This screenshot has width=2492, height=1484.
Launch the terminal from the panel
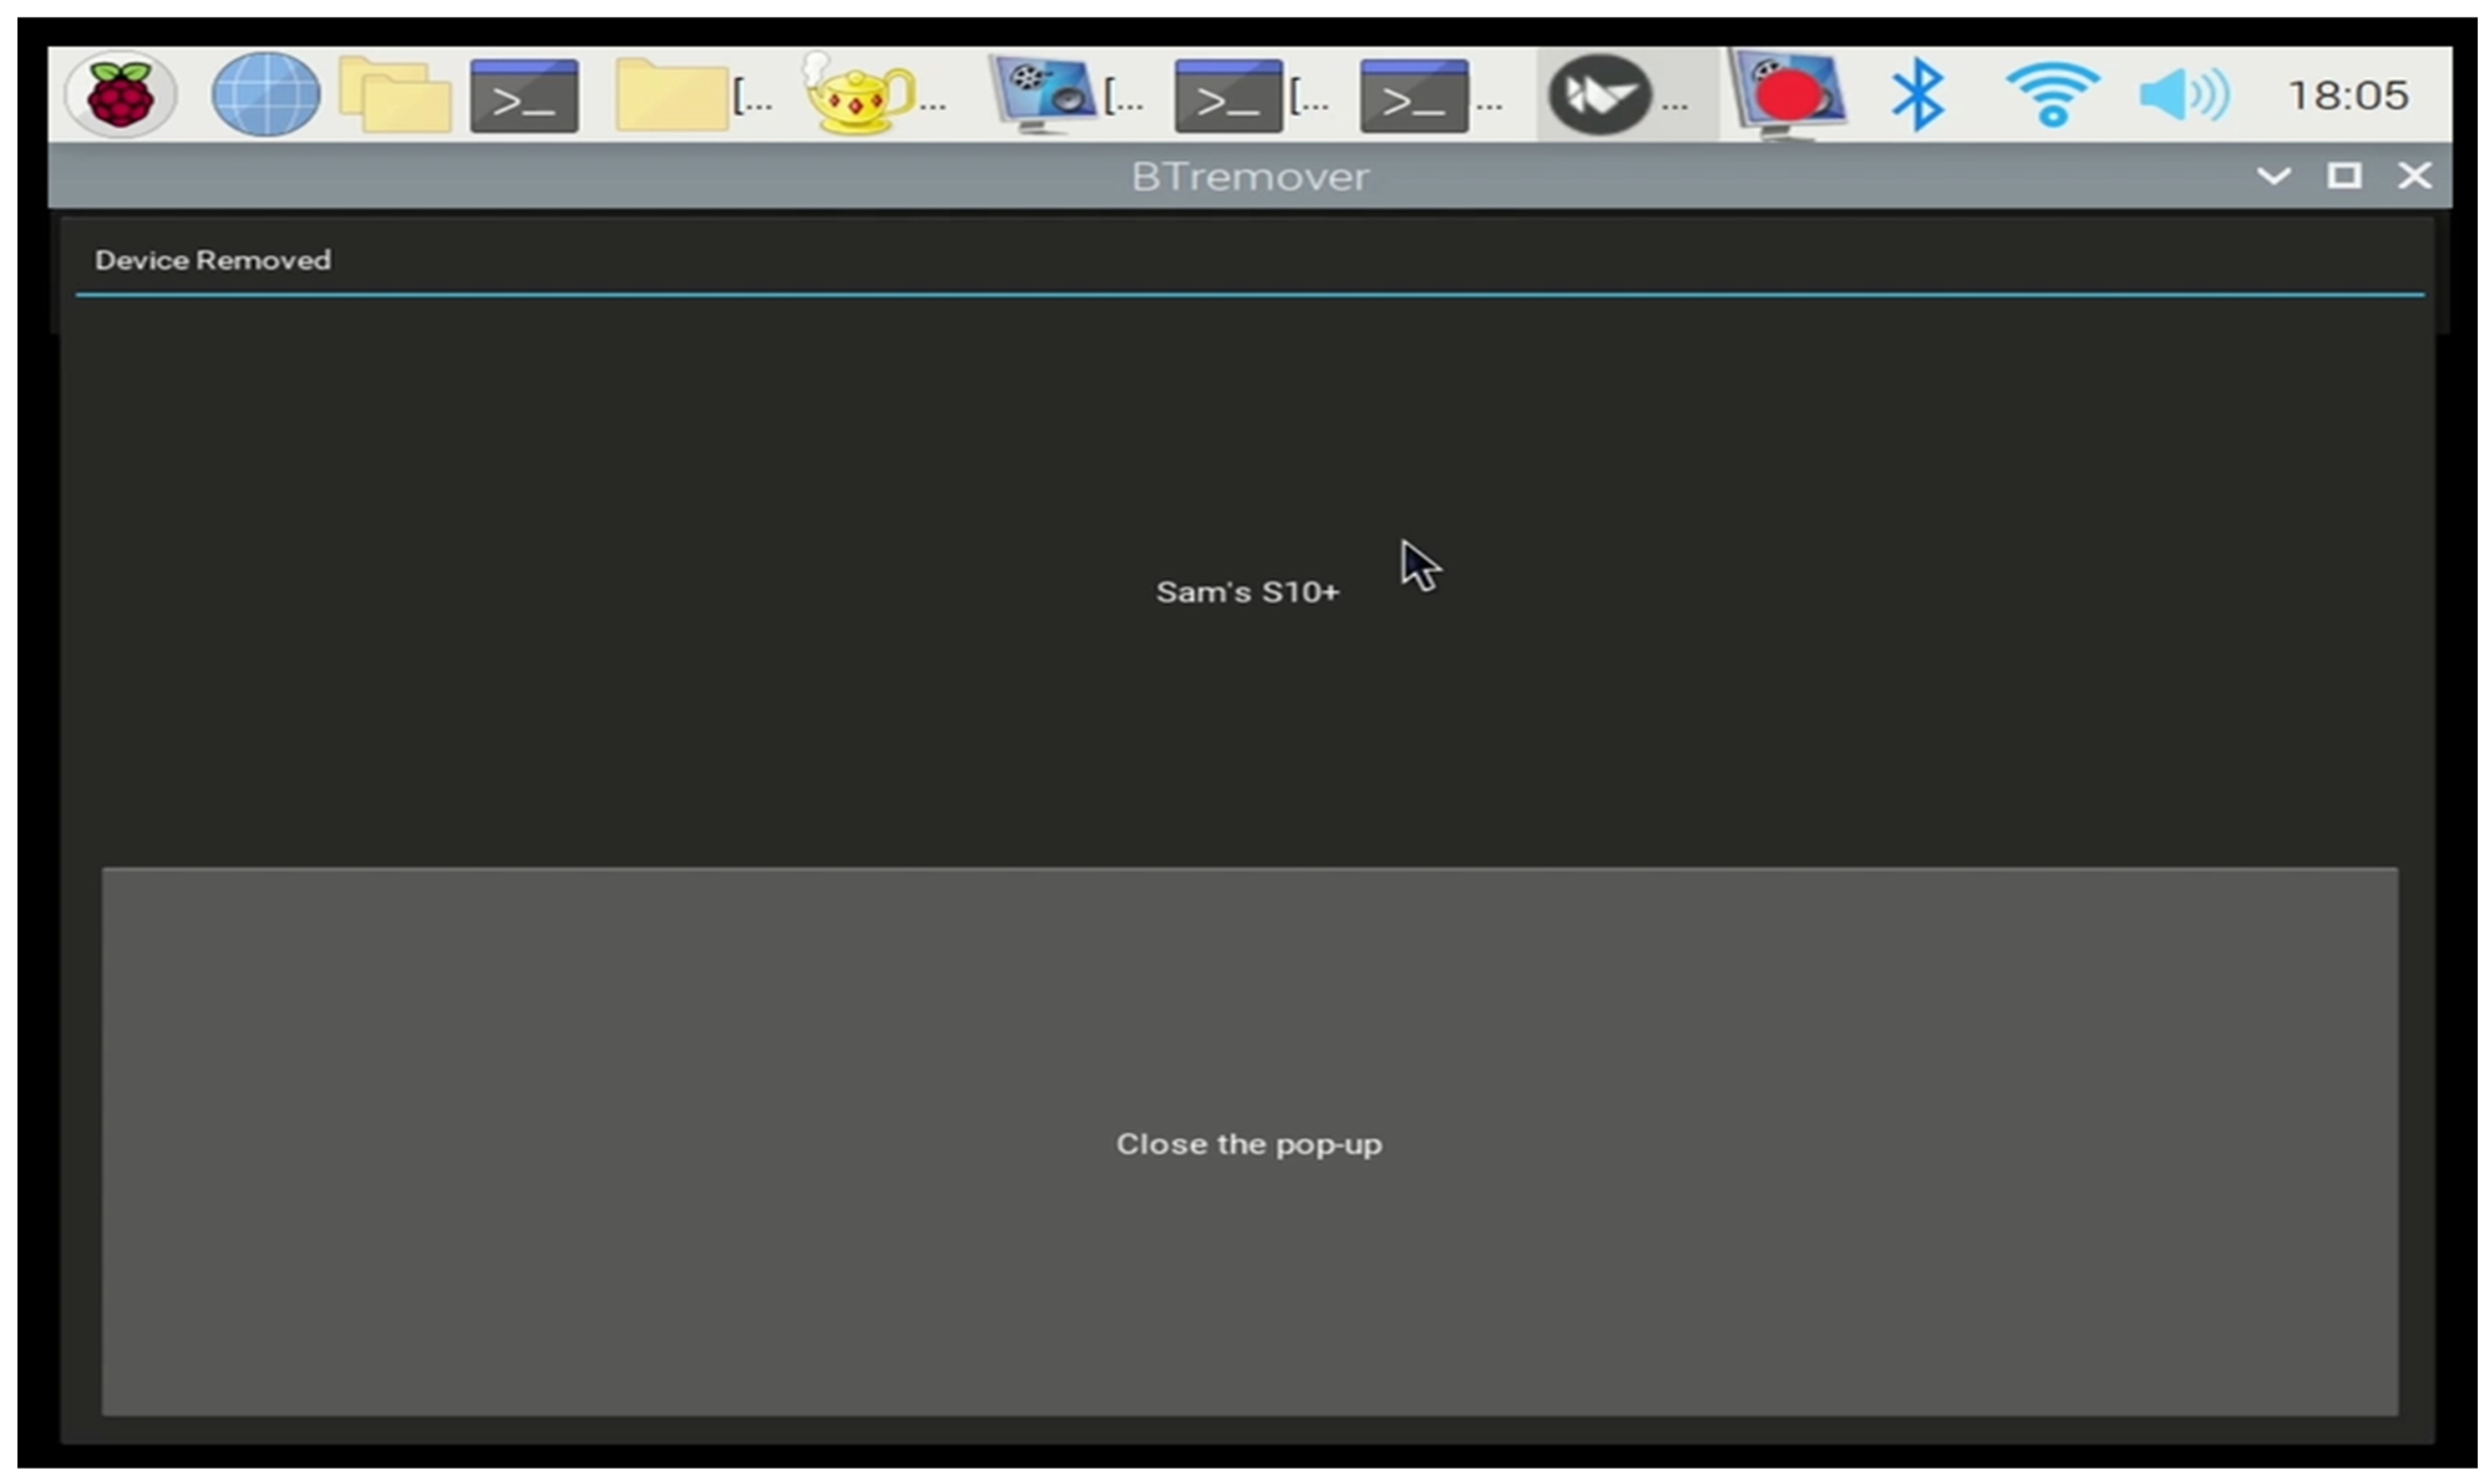[x=524, y=97]
